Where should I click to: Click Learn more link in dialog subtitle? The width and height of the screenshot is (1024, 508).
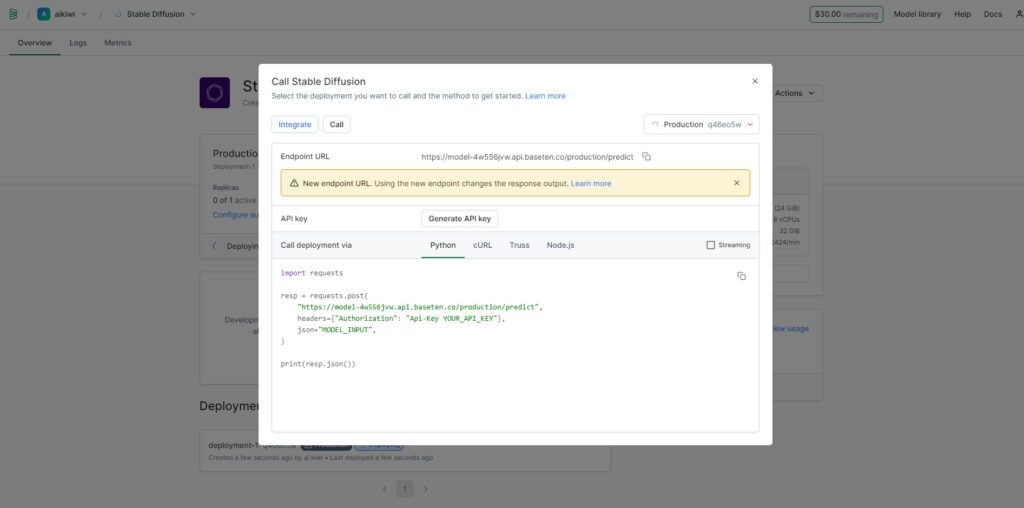(545, 96)
